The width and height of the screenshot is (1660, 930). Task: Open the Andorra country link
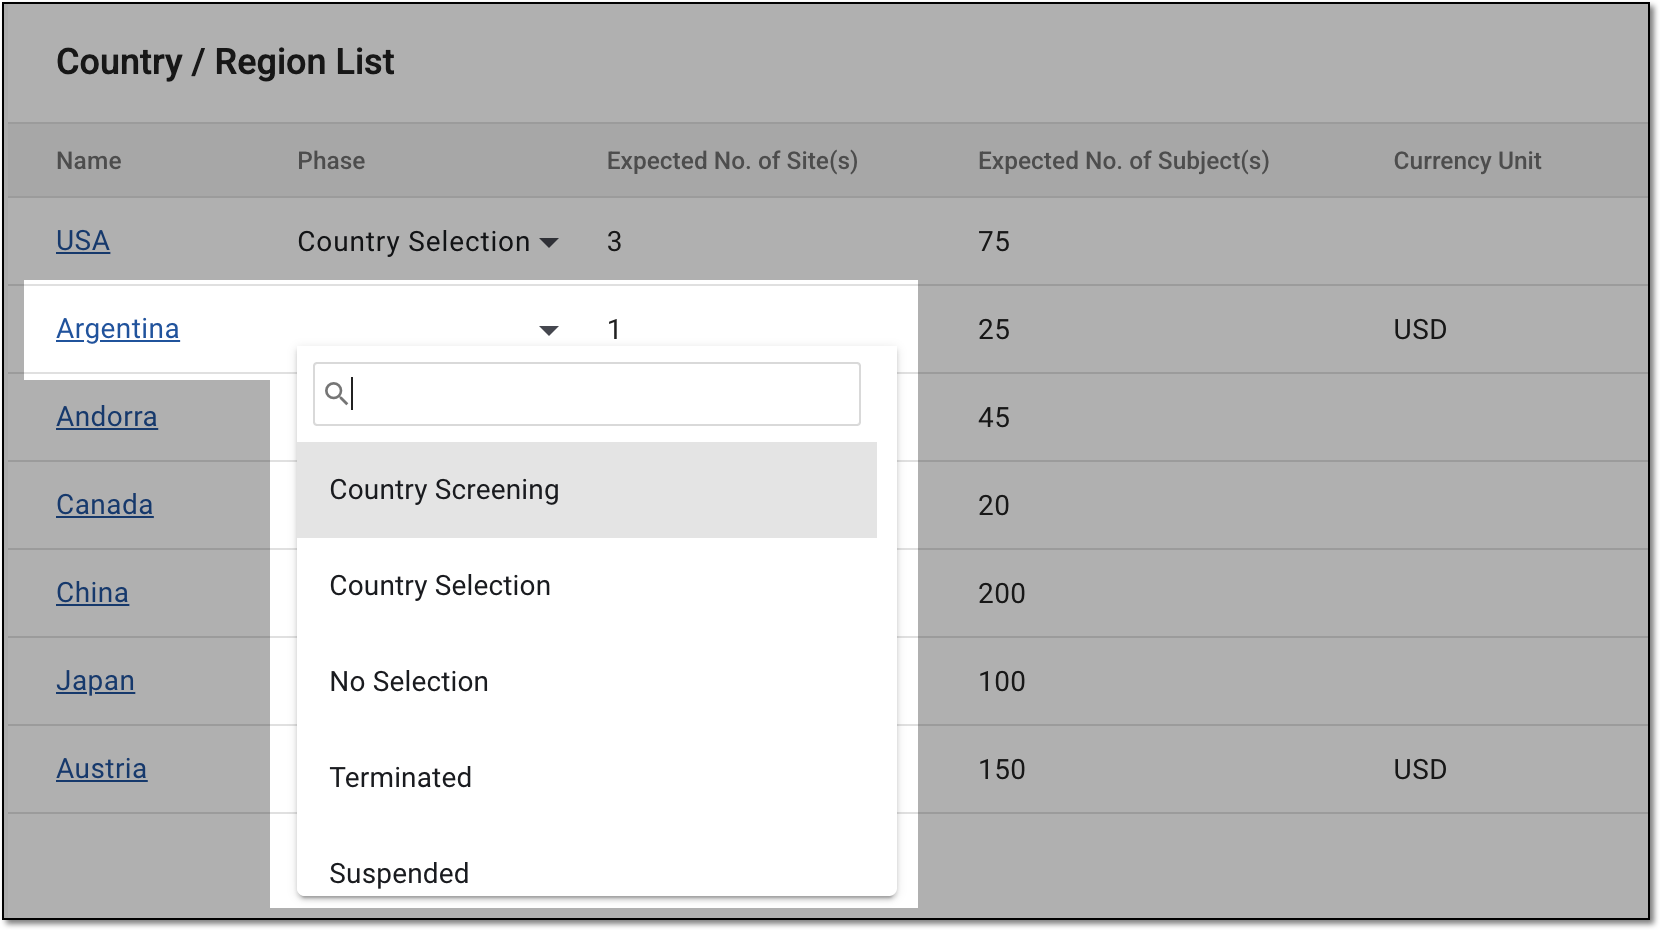point(107,417)
